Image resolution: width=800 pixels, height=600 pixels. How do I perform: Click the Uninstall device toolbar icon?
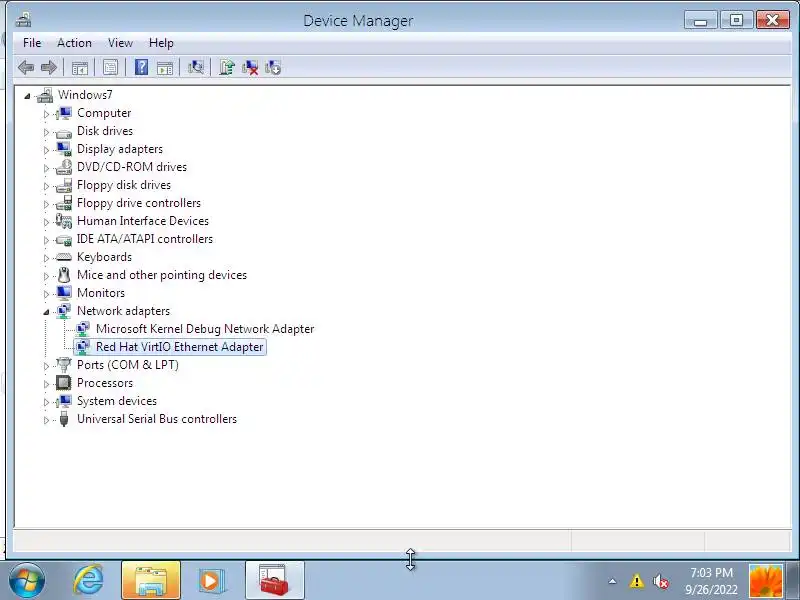(x=250, y=67)
